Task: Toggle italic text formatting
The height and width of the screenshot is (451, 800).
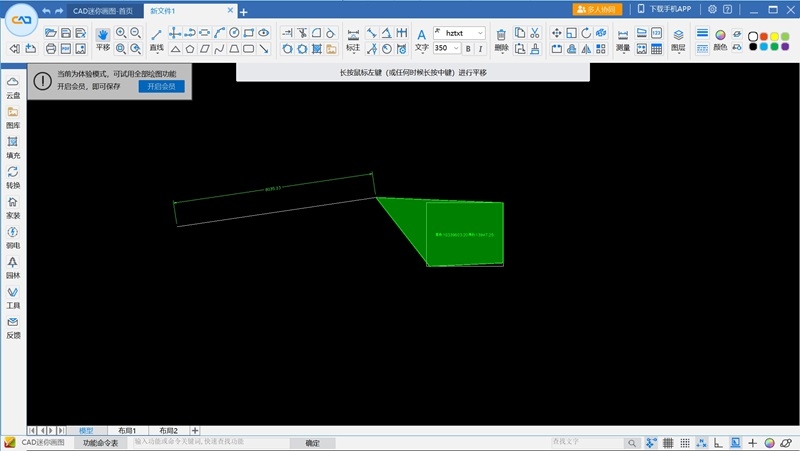Action: [x=480, y=48]
